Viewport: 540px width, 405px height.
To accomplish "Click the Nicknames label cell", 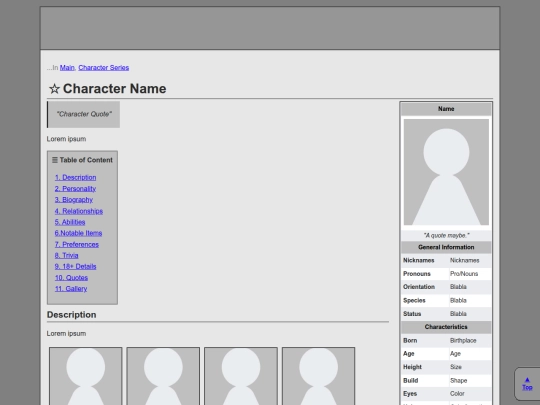I will click(424, 260).
